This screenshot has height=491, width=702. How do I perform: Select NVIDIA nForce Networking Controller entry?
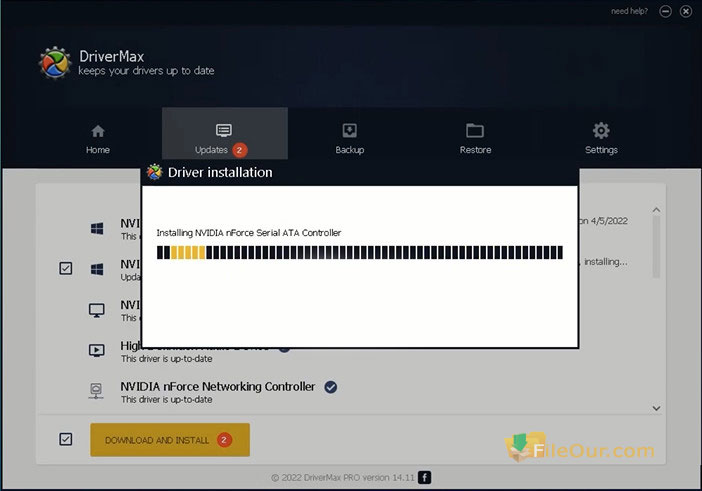tap(218, 387)
